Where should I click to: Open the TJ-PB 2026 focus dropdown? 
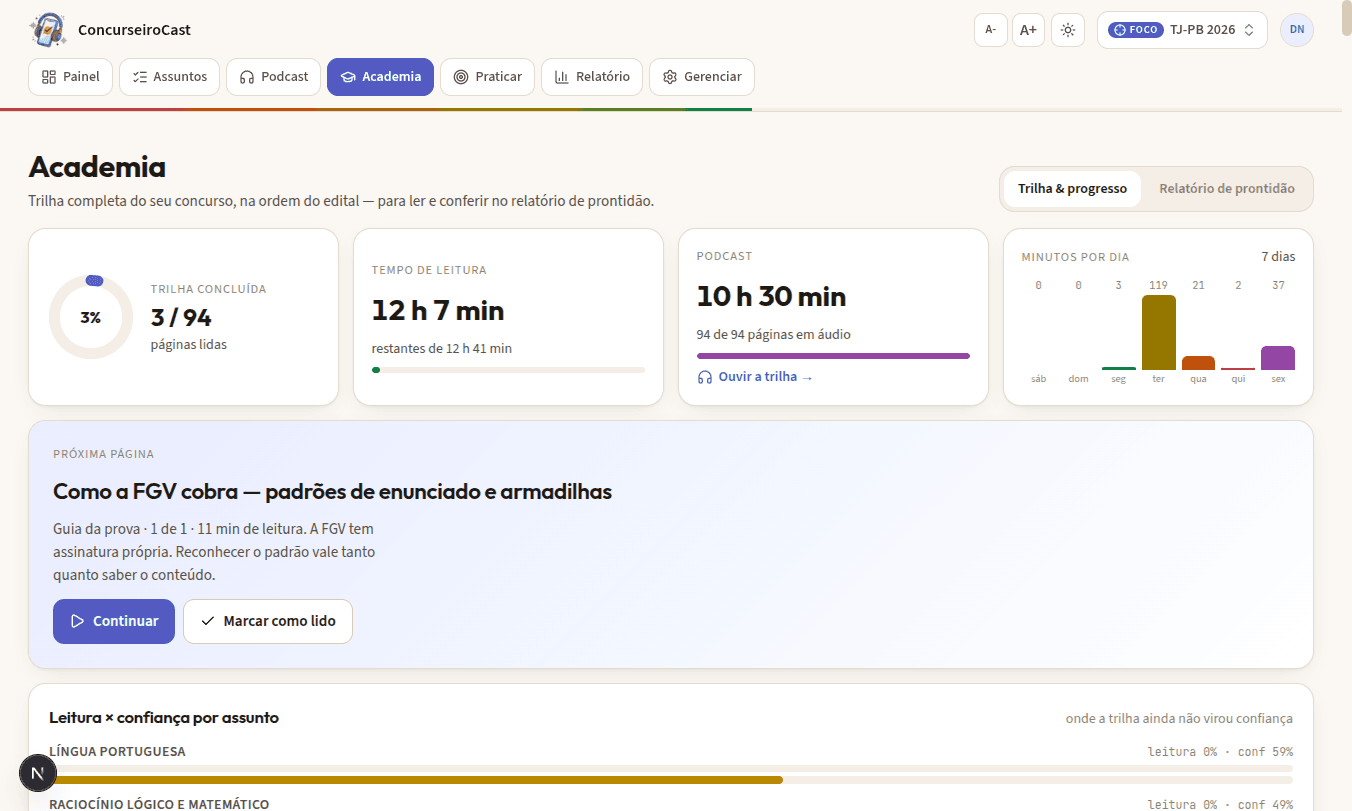coord(1182,30)
